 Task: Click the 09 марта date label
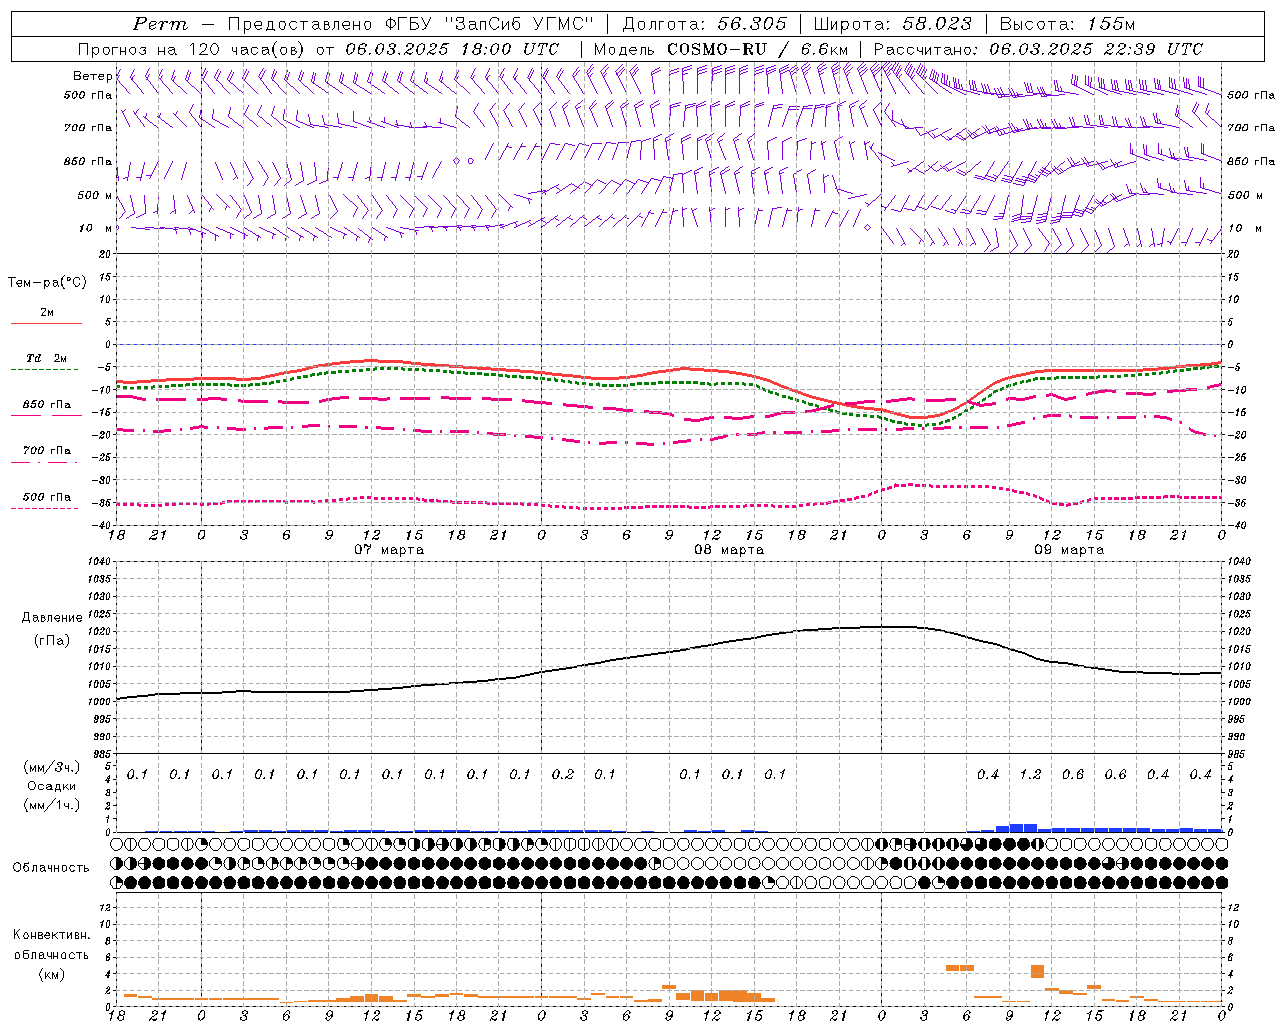click(1069, 550)
